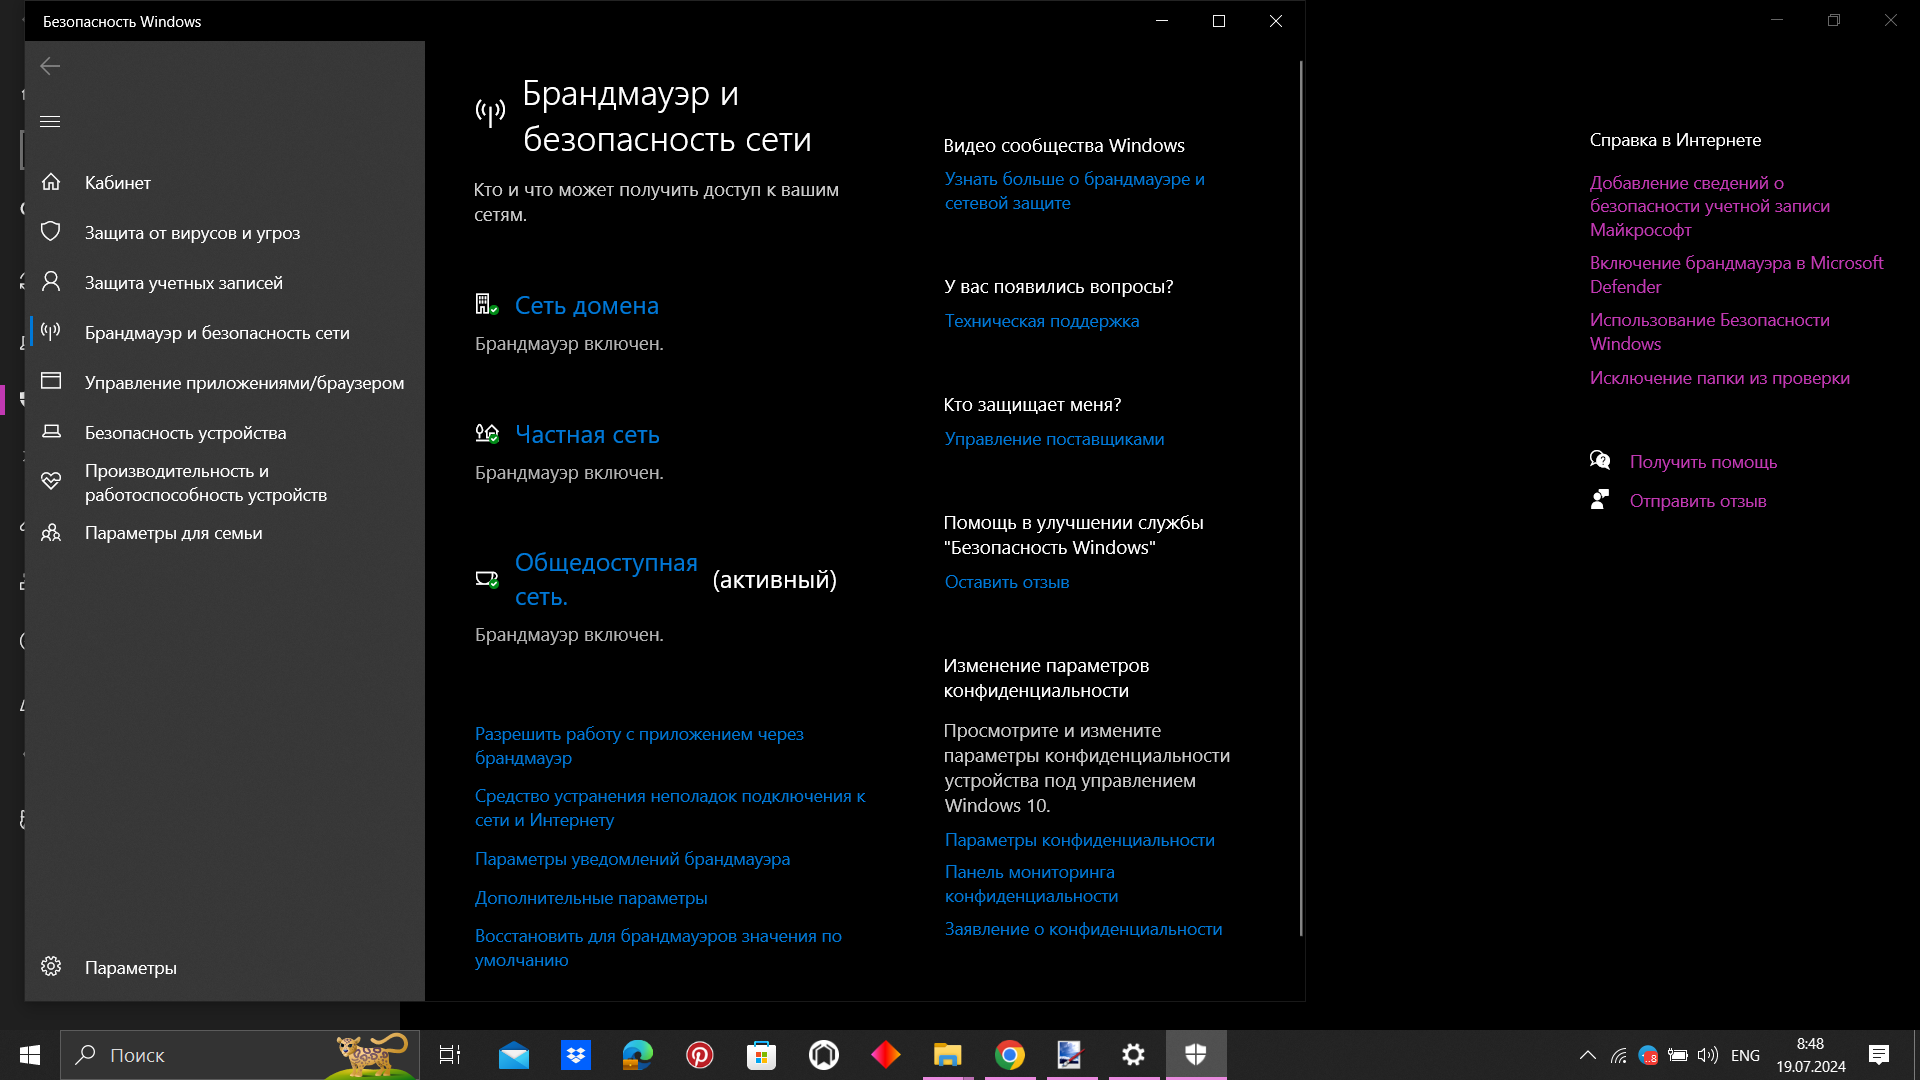1920x1080 pixels.
Task: Click the Получить помощь chat icon
Action: (x=1600, y=460)
